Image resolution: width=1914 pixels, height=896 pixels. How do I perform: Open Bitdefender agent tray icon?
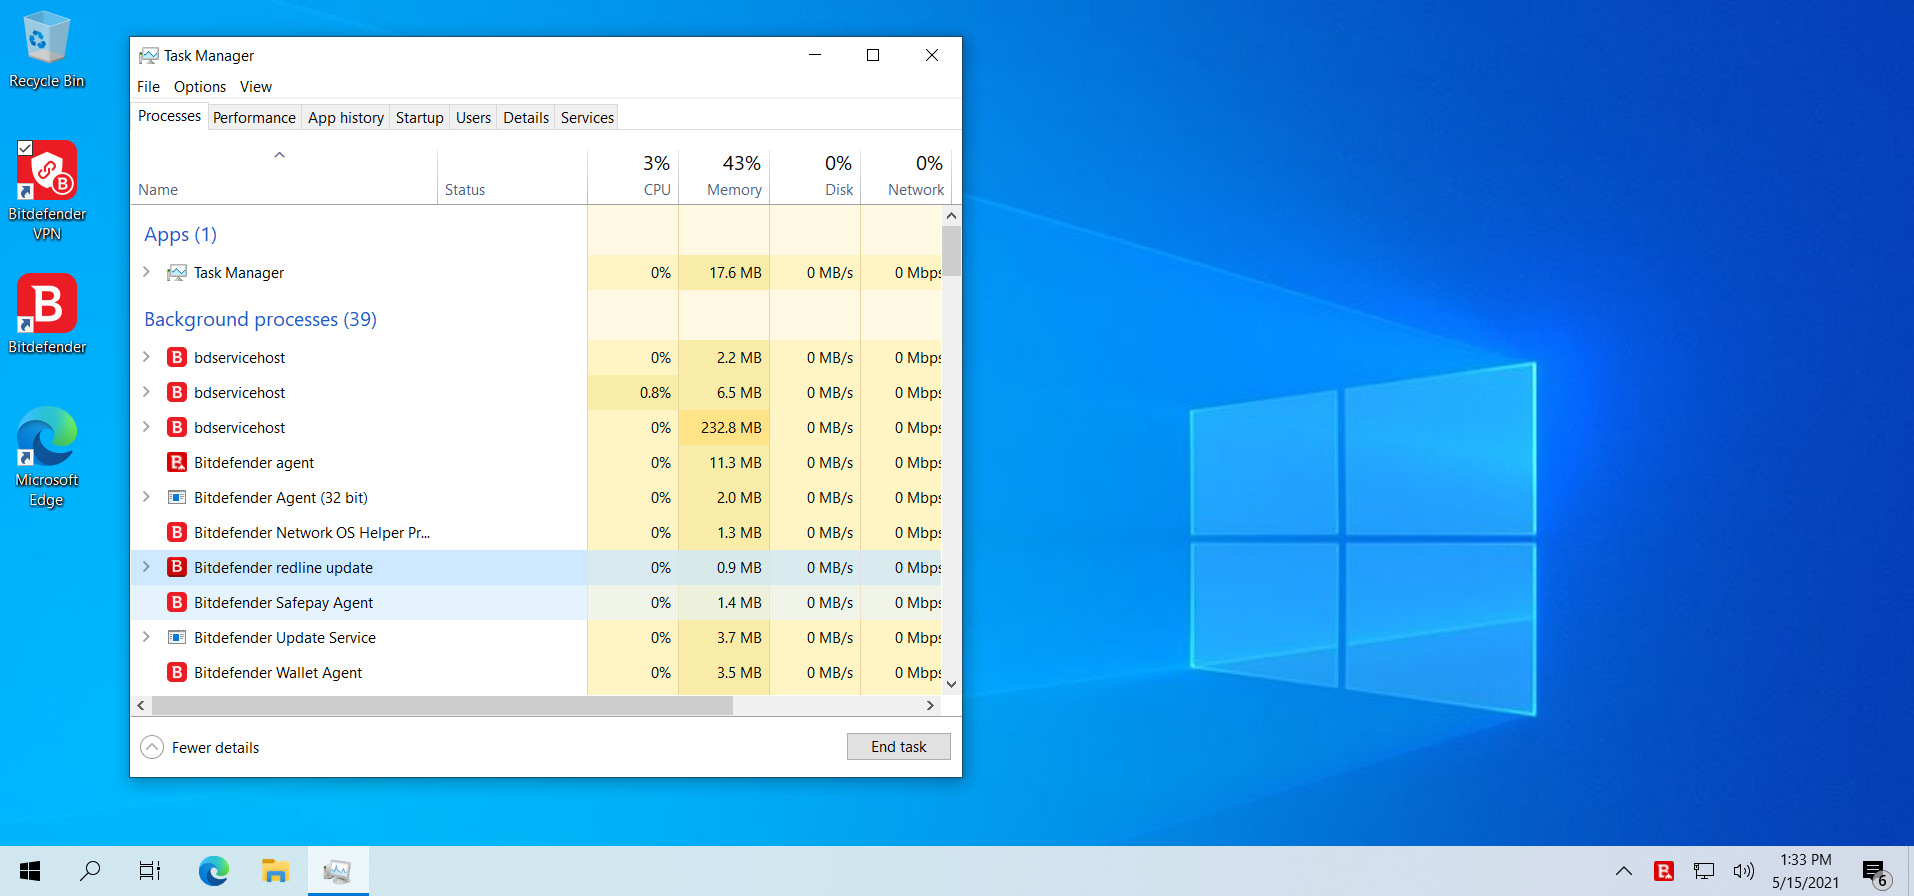click(1664, 871)
